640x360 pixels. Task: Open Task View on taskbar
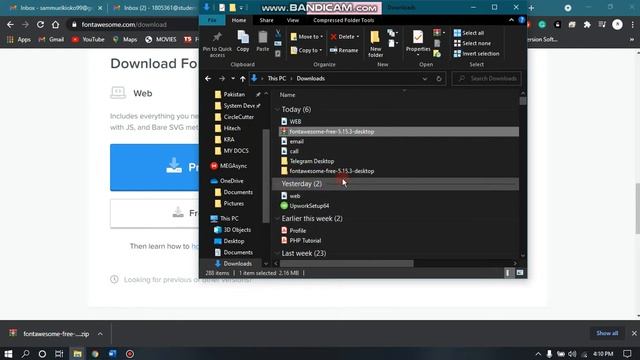coord(59,353)
